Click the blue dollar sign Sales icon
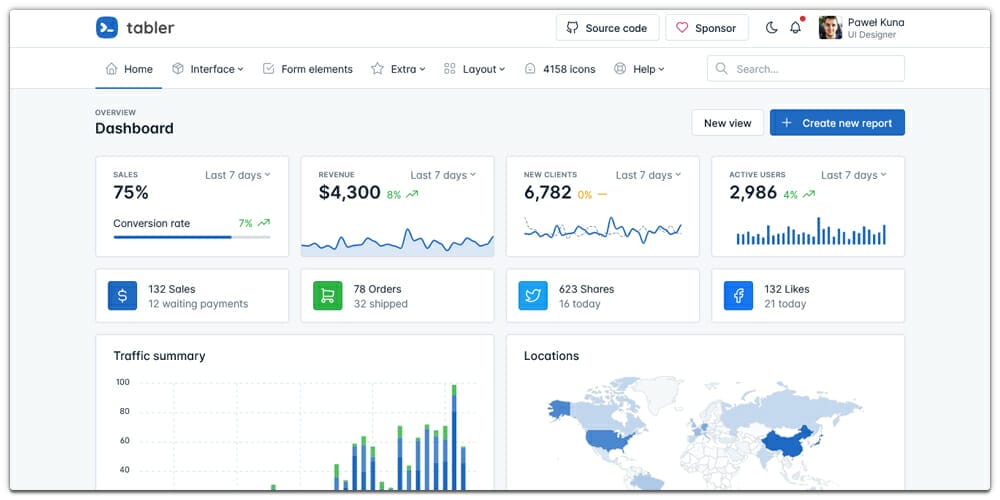 pos(122,296)
